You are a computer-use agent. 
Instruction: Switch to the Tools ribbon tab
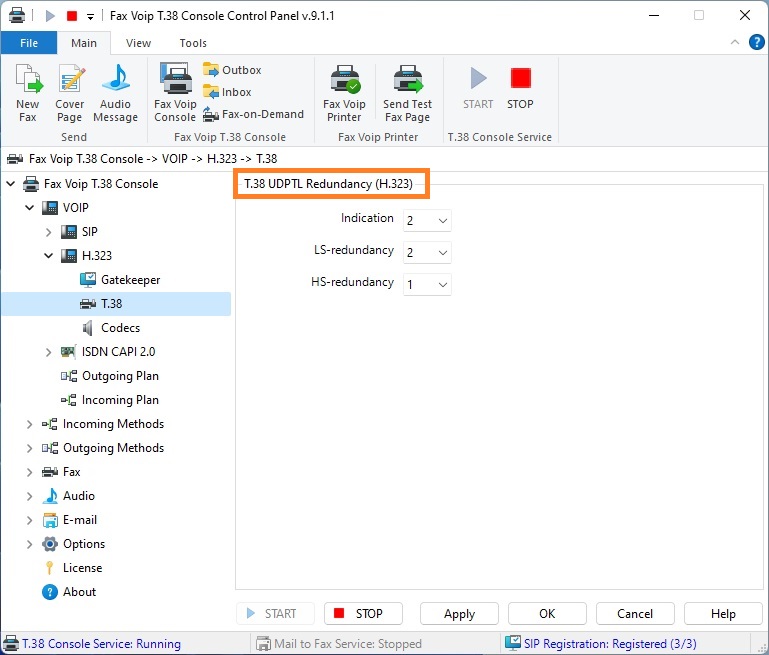pyautogui.click(x=193, y=43)
